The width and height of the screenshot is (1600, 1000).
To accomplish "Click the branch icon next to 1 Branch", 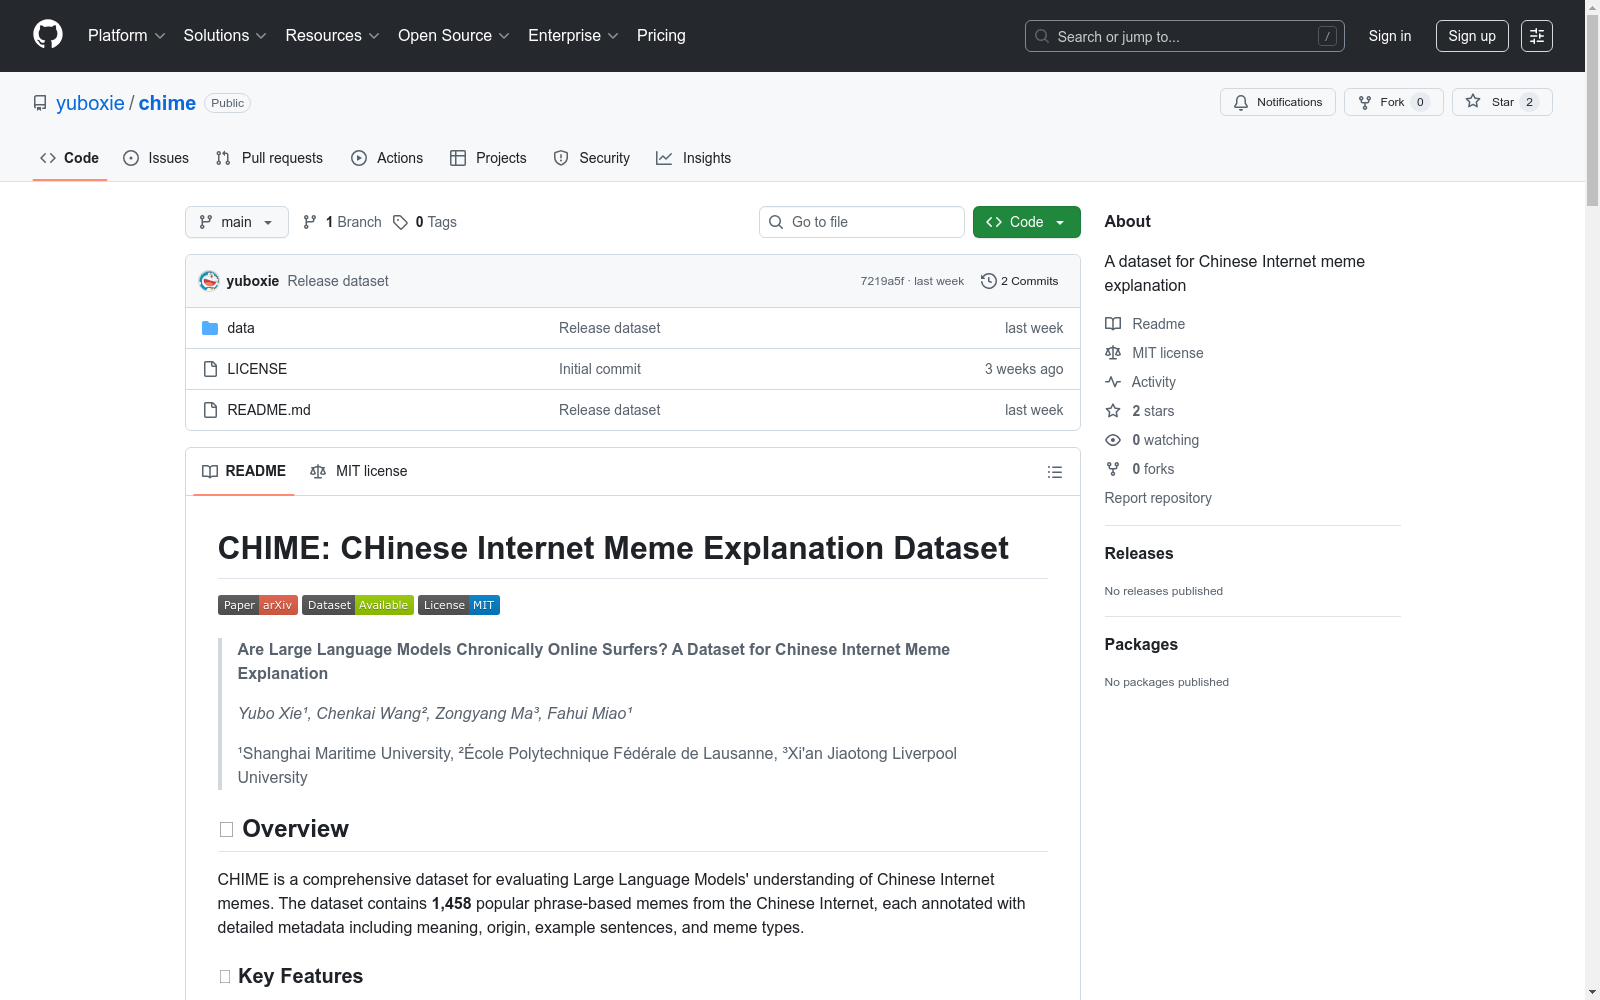I will (x=310, y=222).
